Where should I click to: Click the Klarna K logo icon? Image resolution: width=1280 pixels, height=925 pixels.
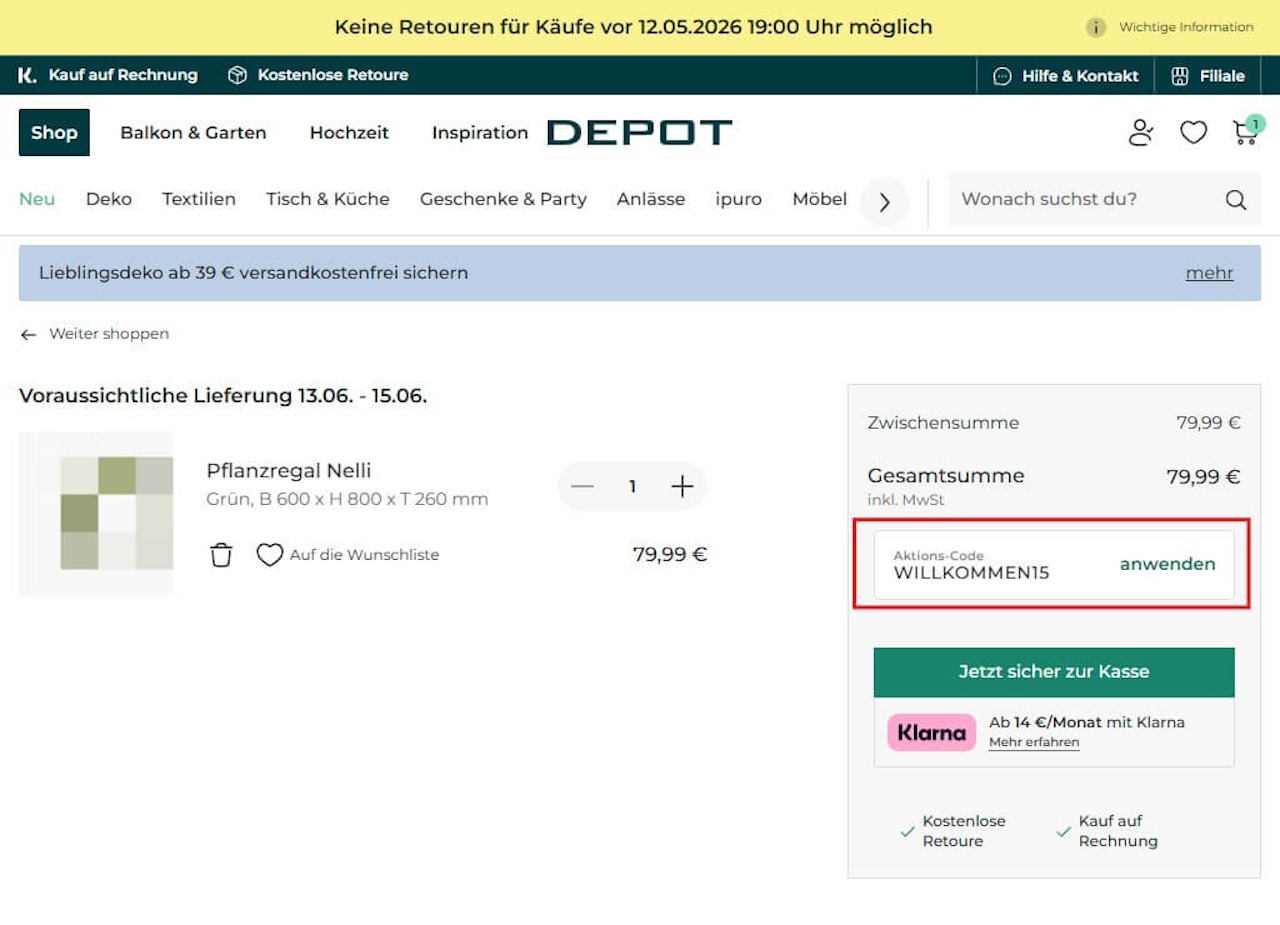pyautogui.click(x=28, y=75)
